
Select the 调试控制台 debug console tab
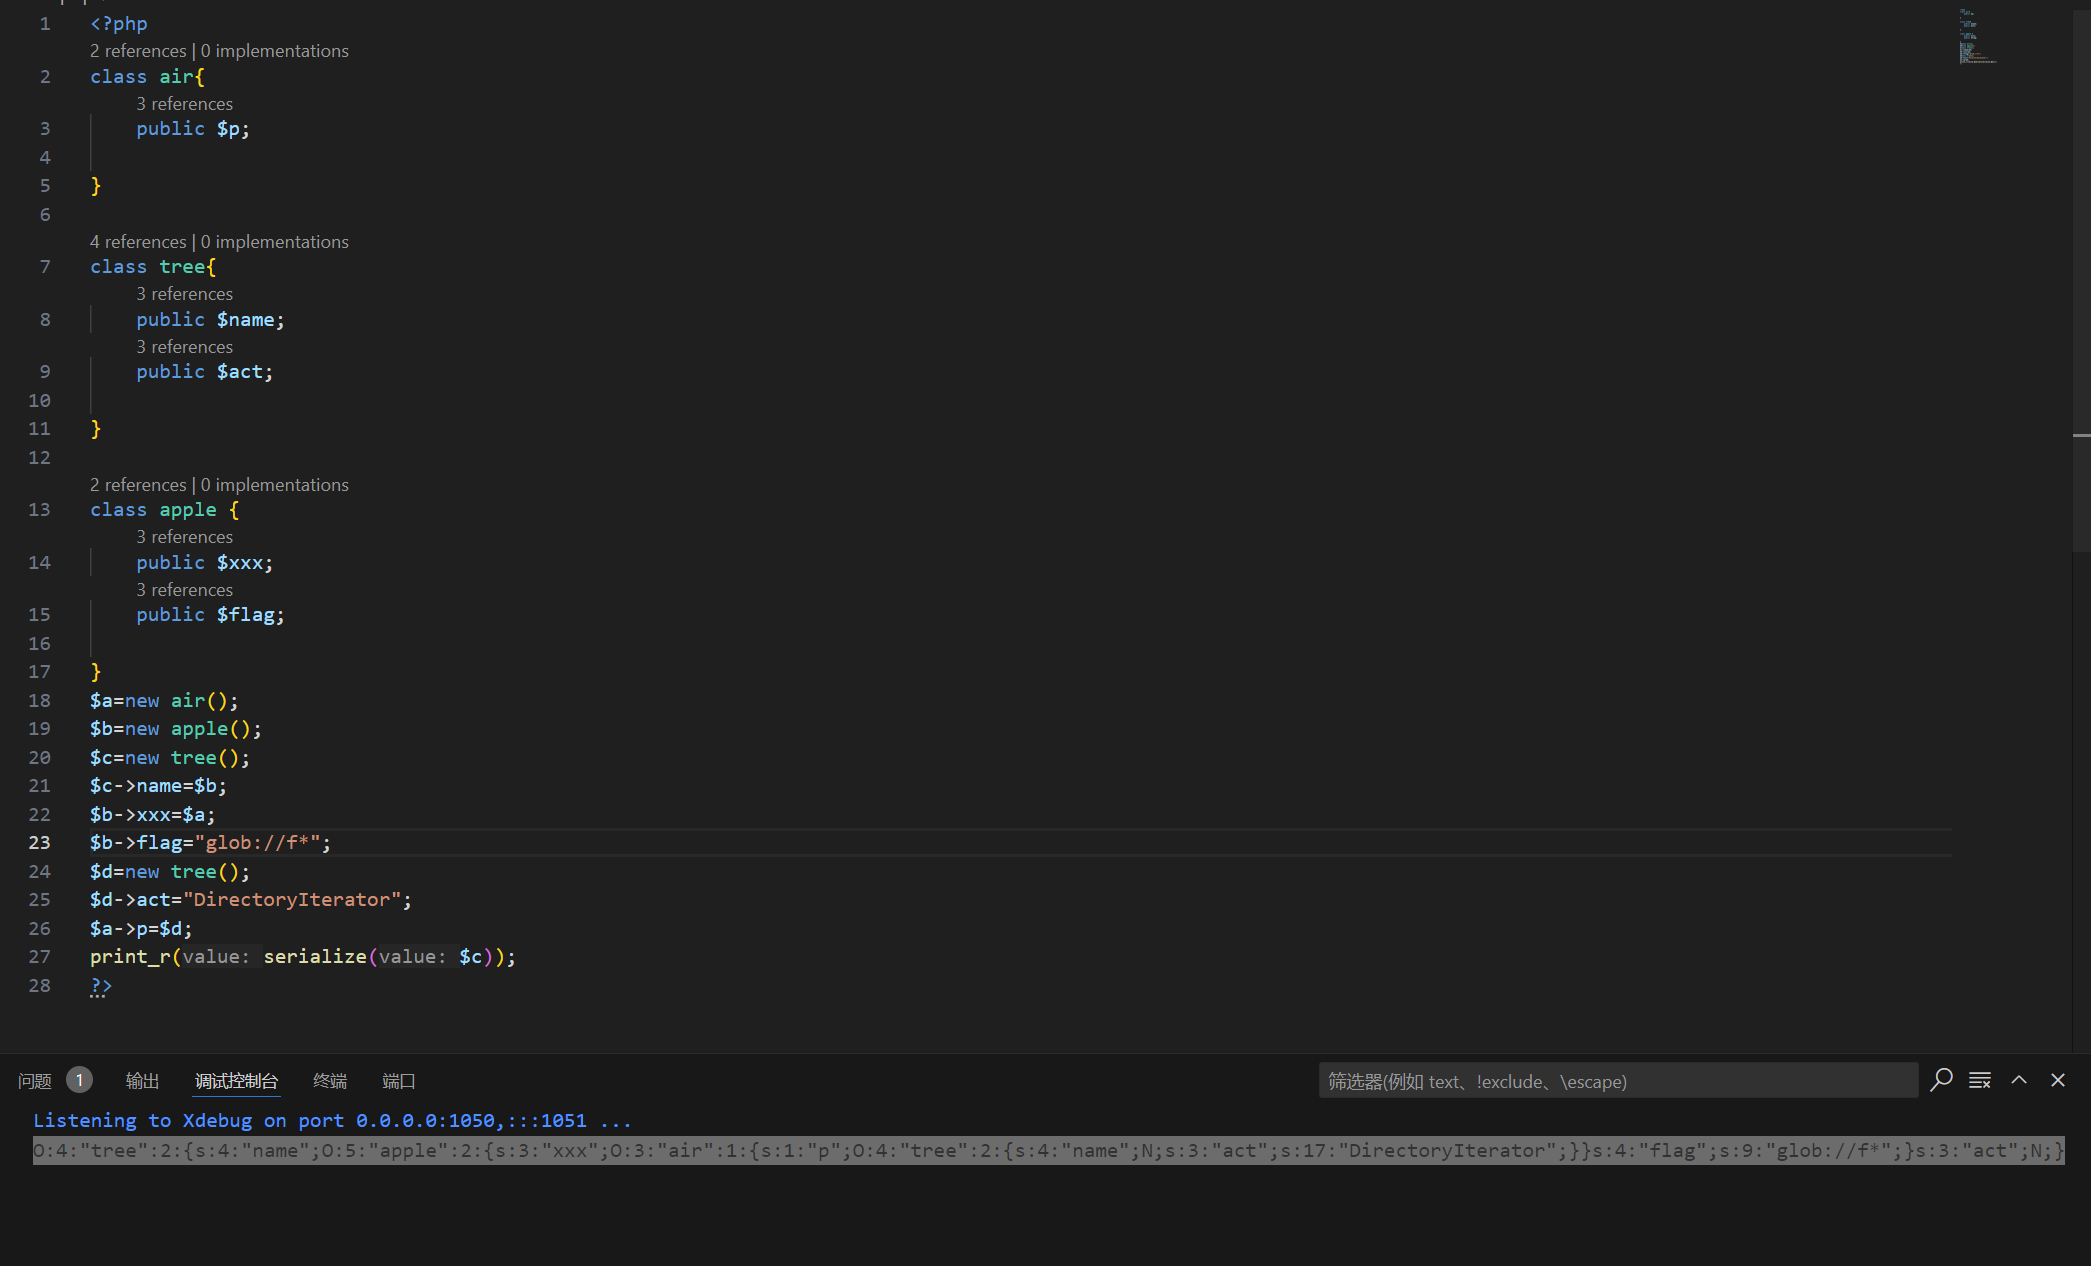236,1081
